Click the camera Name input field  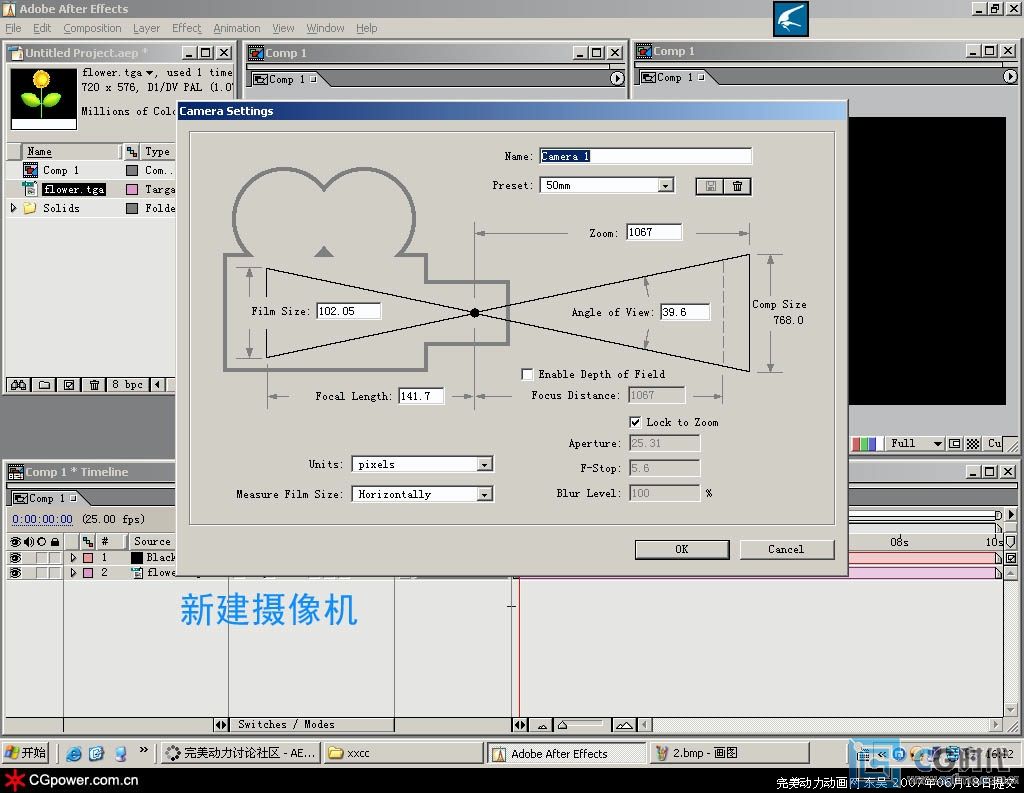(645, 156)
